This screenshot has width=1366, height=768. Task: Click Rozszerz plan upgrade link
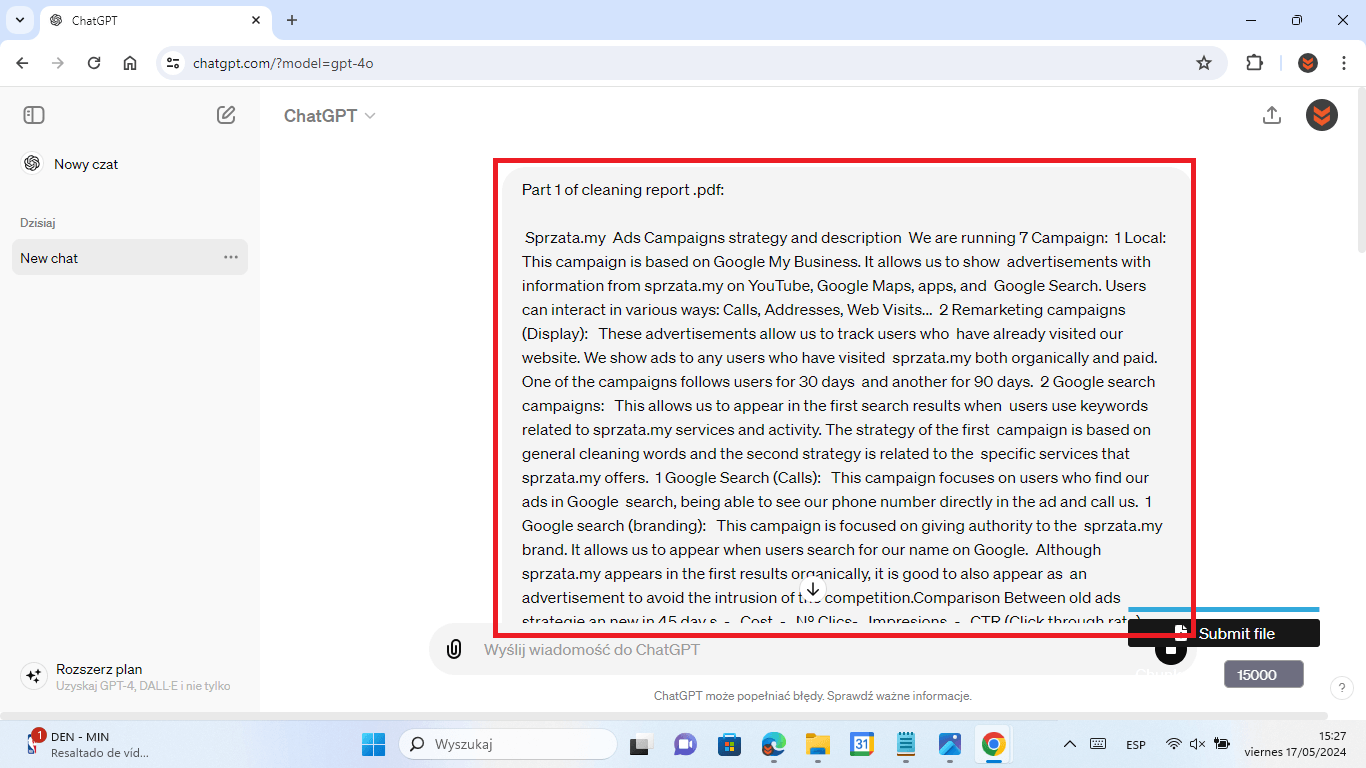click(x=130, y=676)
